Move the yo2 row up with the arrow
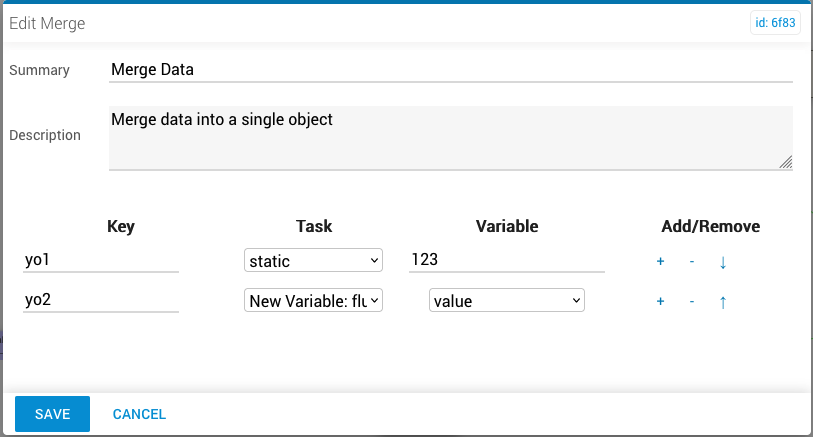The height and width of the screenshot is (437, 813). click(x=723, y=302)
